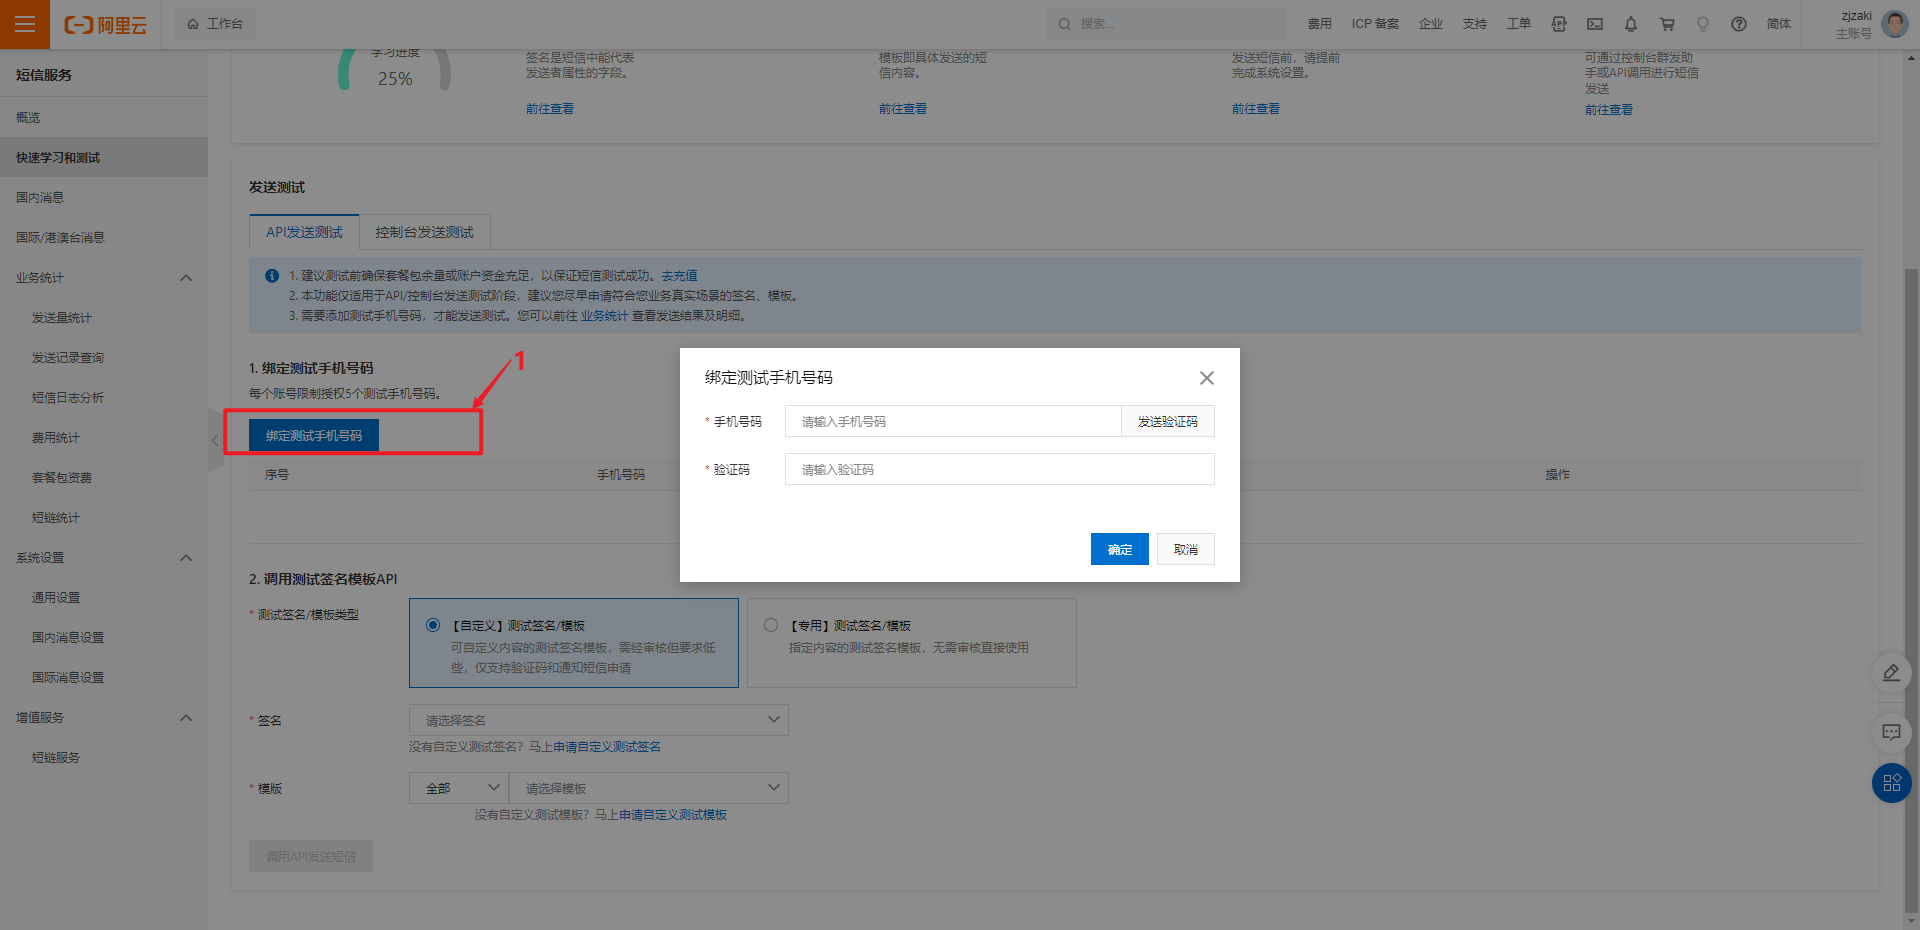The image size is (1920, 930).
Task: Open the 请选择模板 dropdown
Action: pyautogui.click(x=648, y=788)
